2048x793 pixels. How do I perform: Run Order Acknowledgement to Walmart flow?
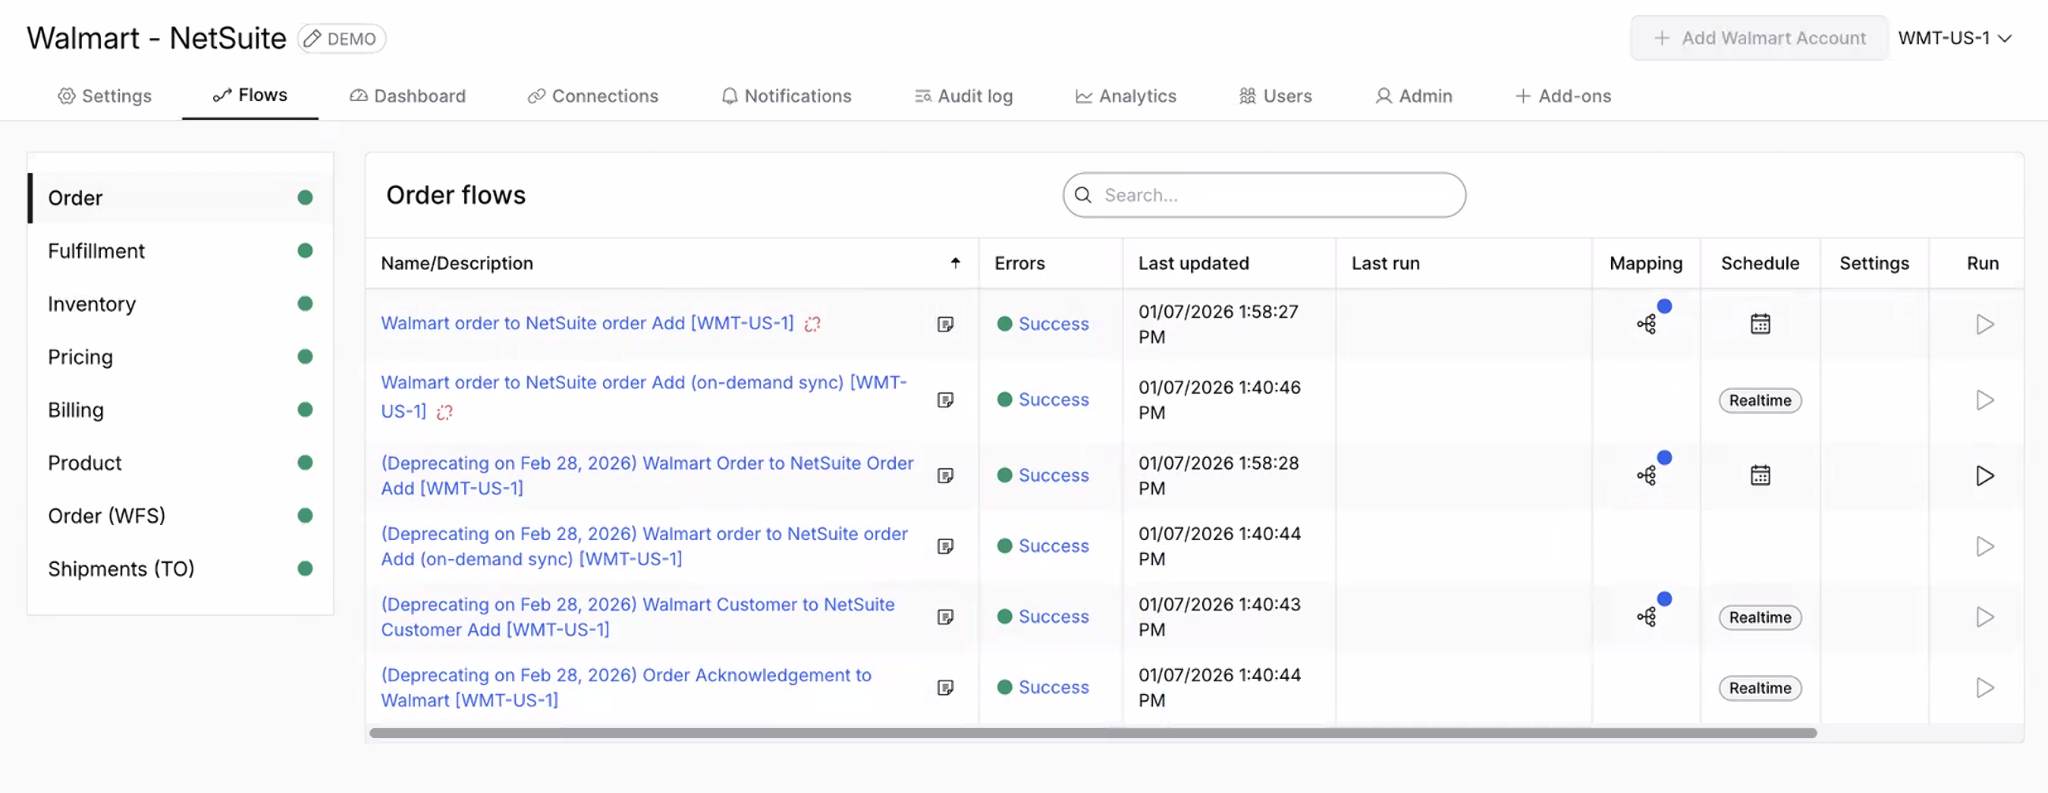click(1985, 688)
